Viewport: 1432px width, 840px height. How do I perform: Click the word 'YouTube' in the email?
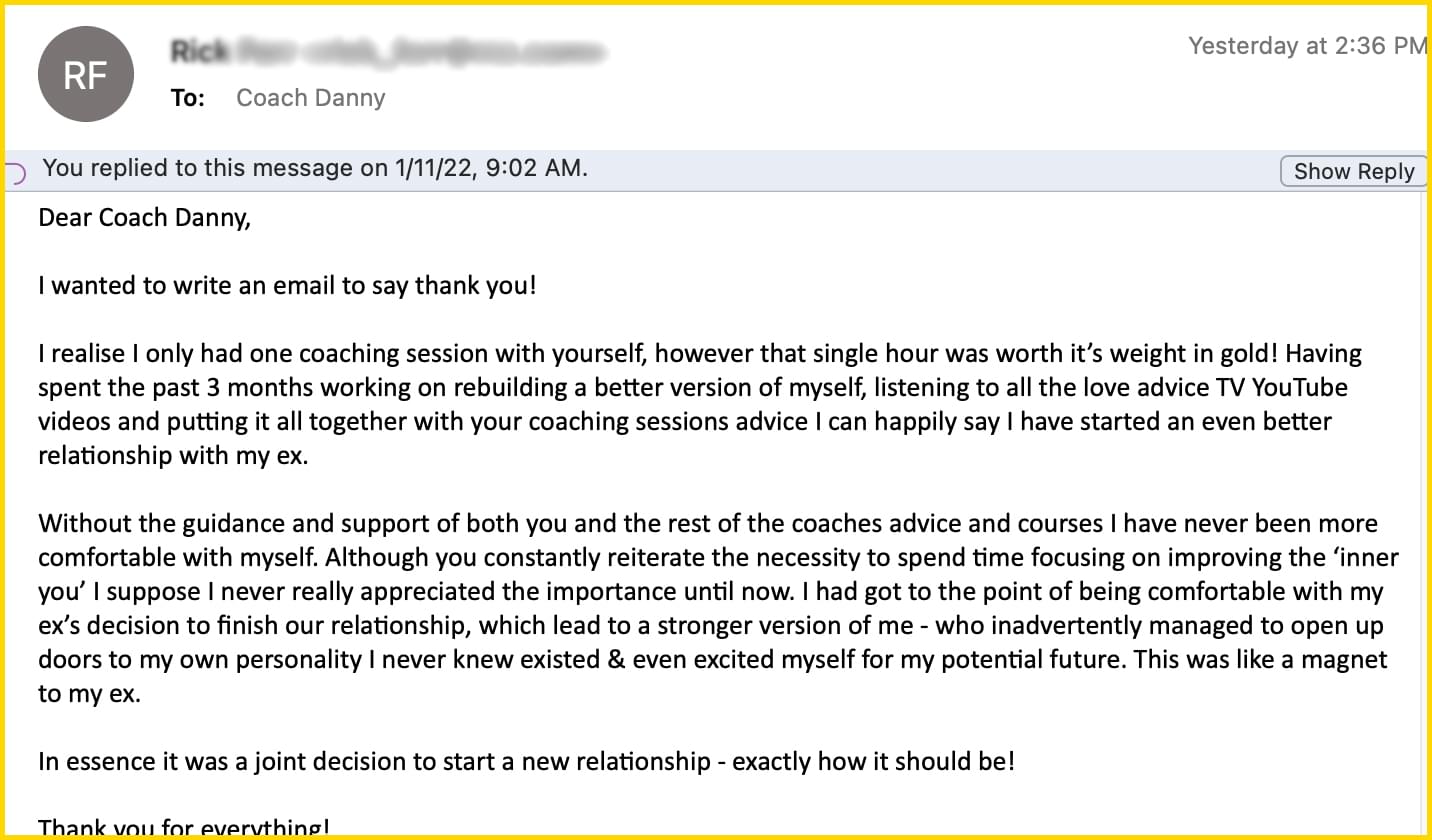pyautogui.click(x=1300, y=388)
